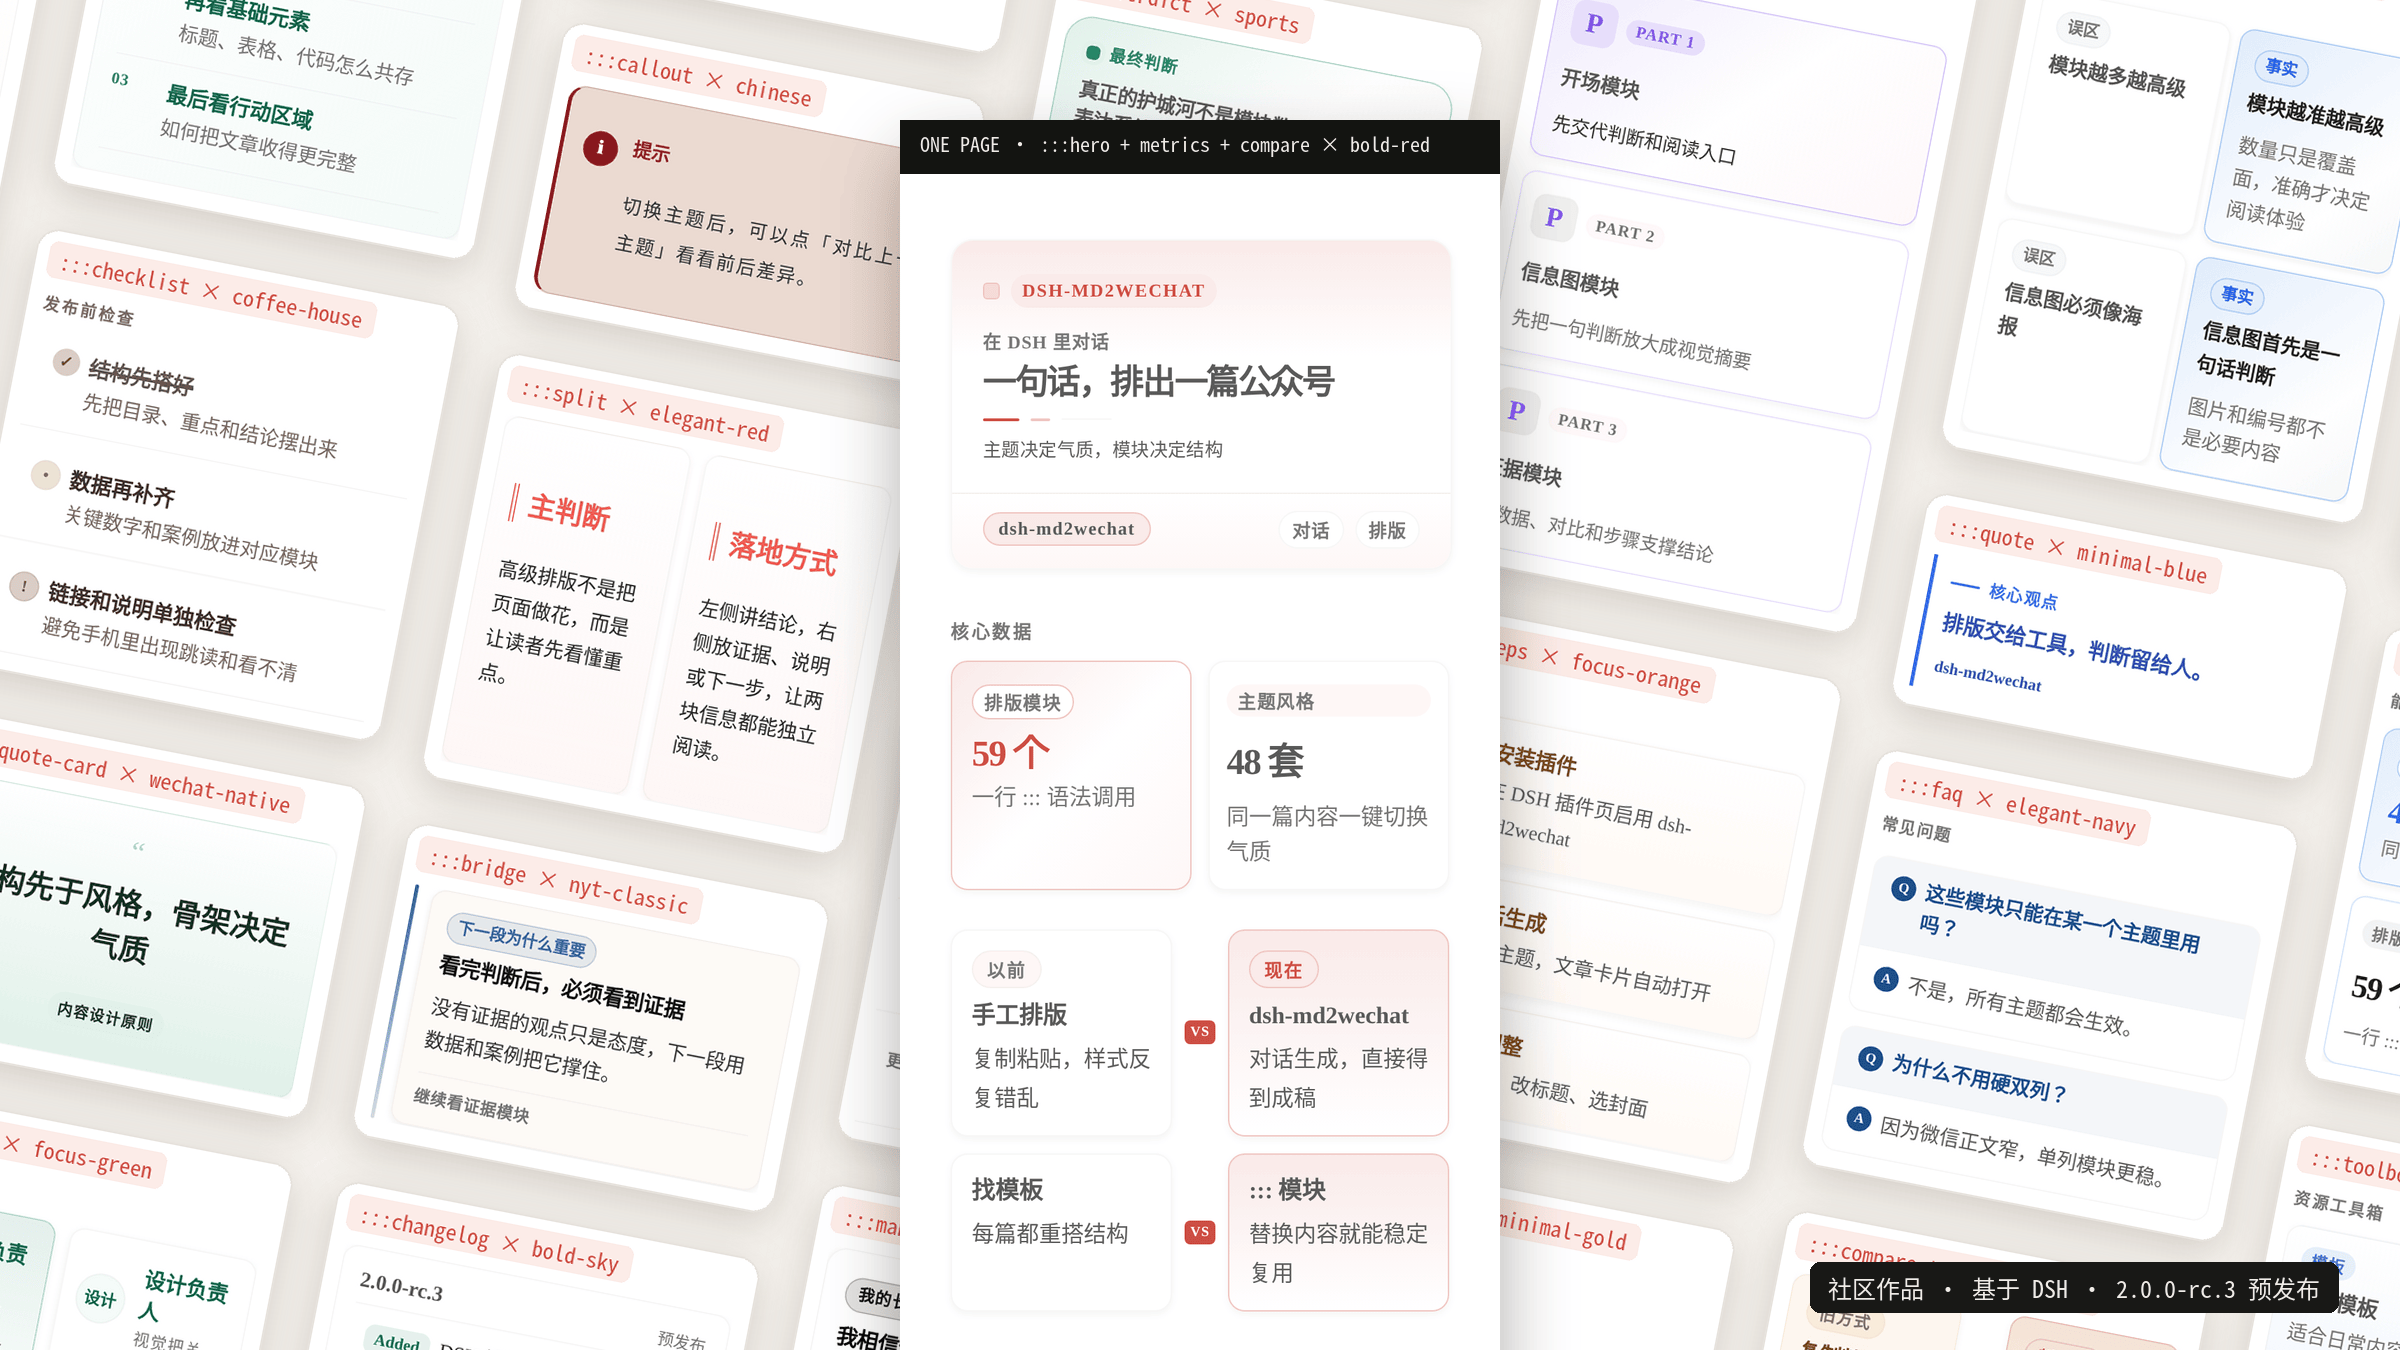Click the Q icon before 这些模块只能在某一个主题里用吗

pyautogui.click(x=1903, y=888)
